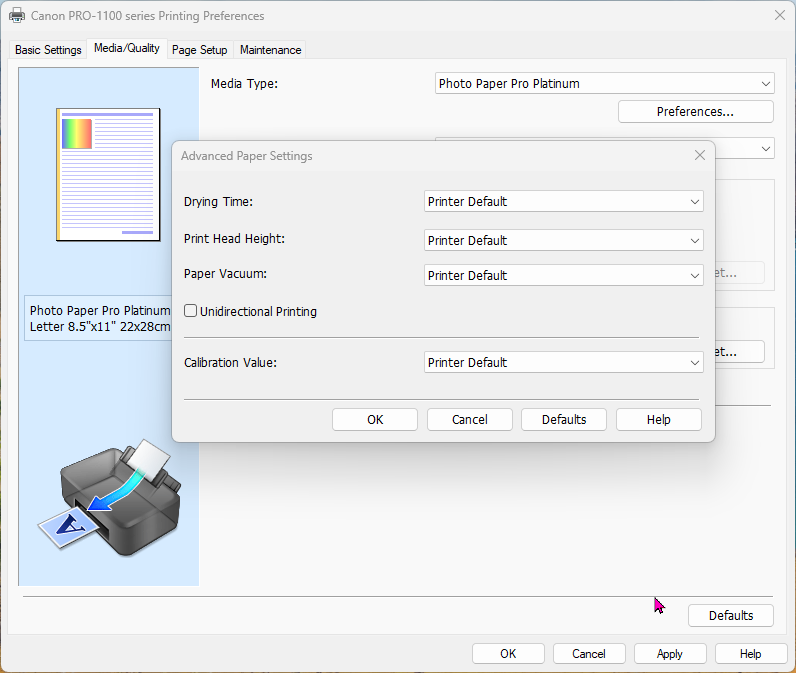Close the Printing Preferences window
Screen dimensions: 796x673
click(x=779, y=15)
